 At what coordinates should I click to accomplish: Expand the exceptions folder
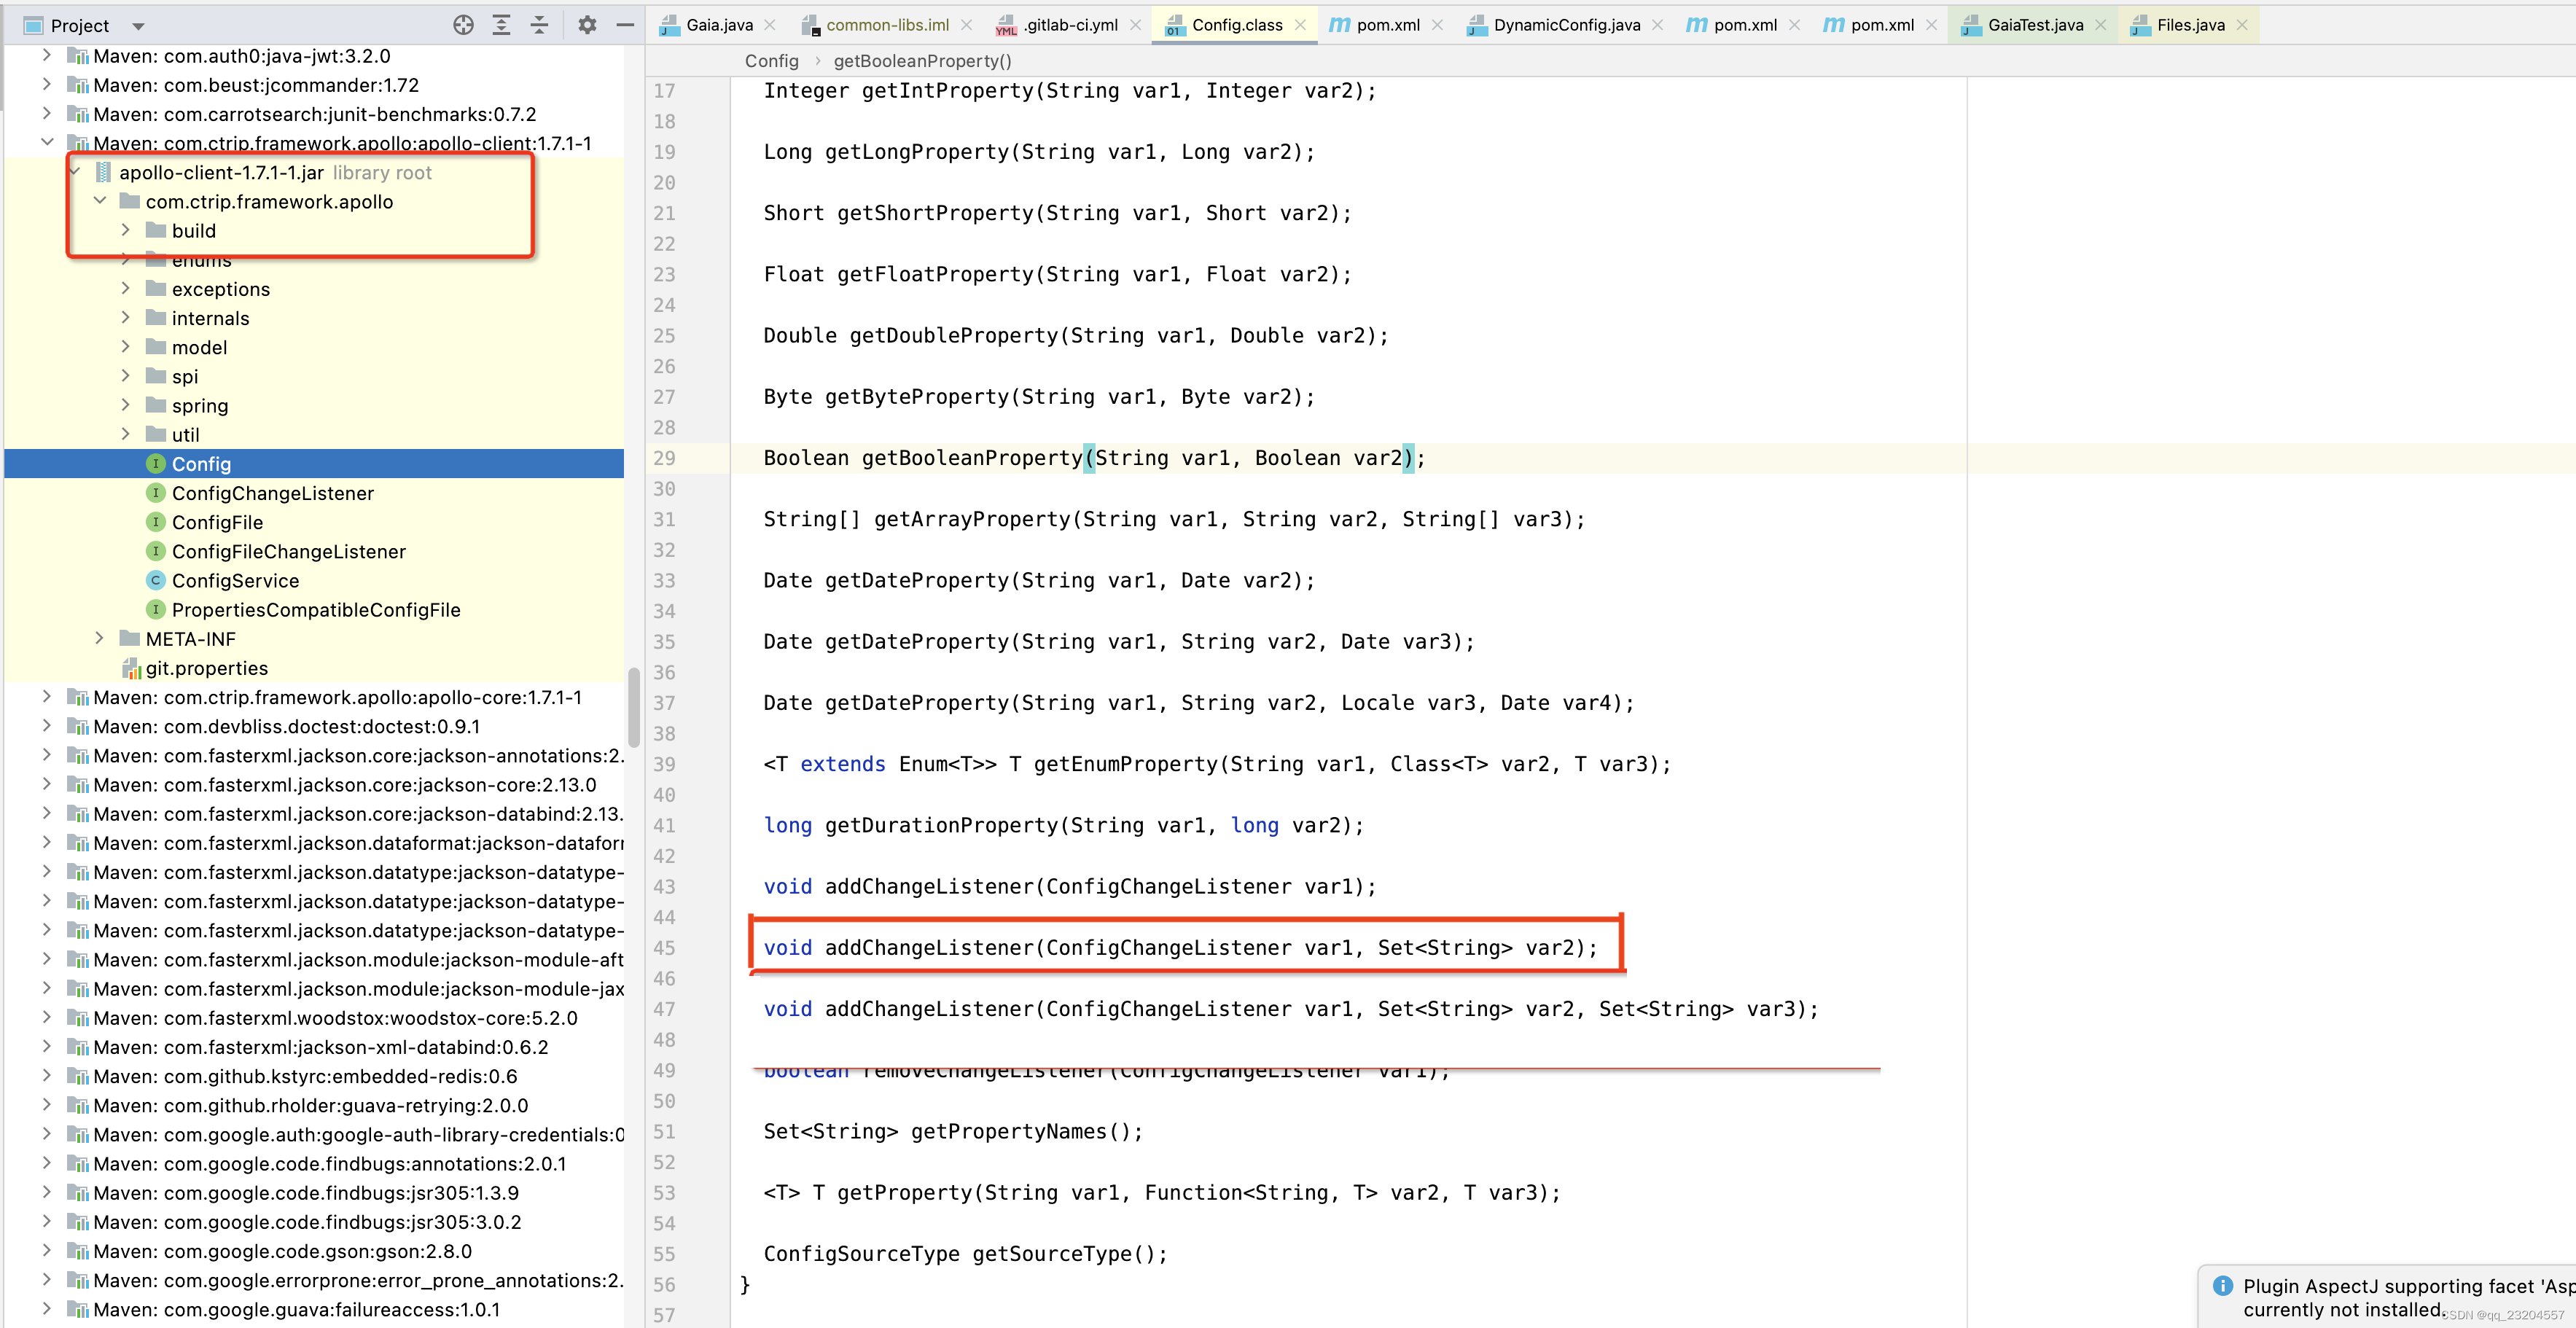126,289
